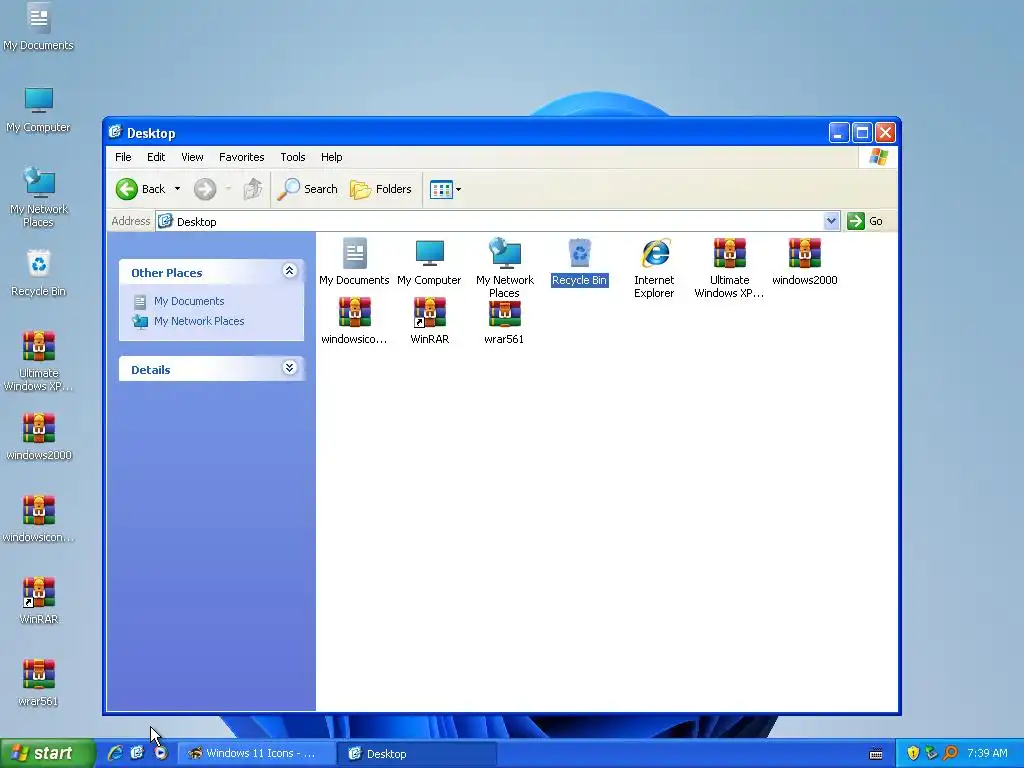Open the View menu
The image size is (1024, 768).
tap(192, 157)
